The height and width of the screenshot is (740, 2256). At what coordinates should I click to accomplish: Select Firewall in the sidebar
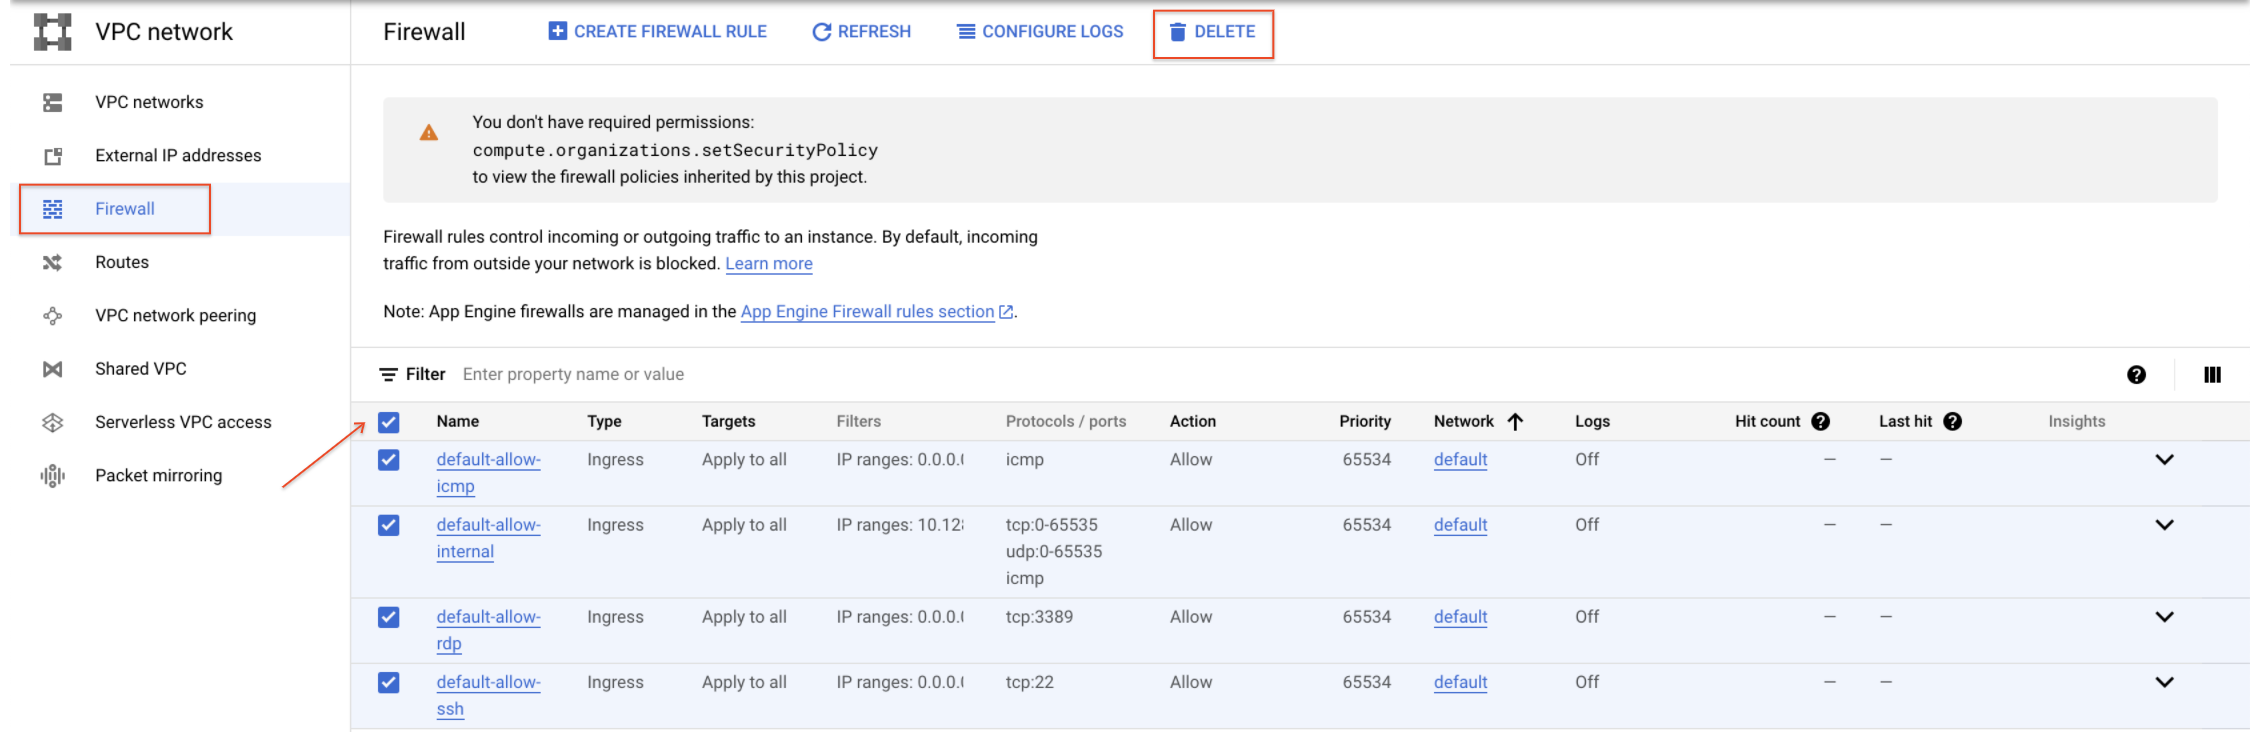tap(125, 209)
